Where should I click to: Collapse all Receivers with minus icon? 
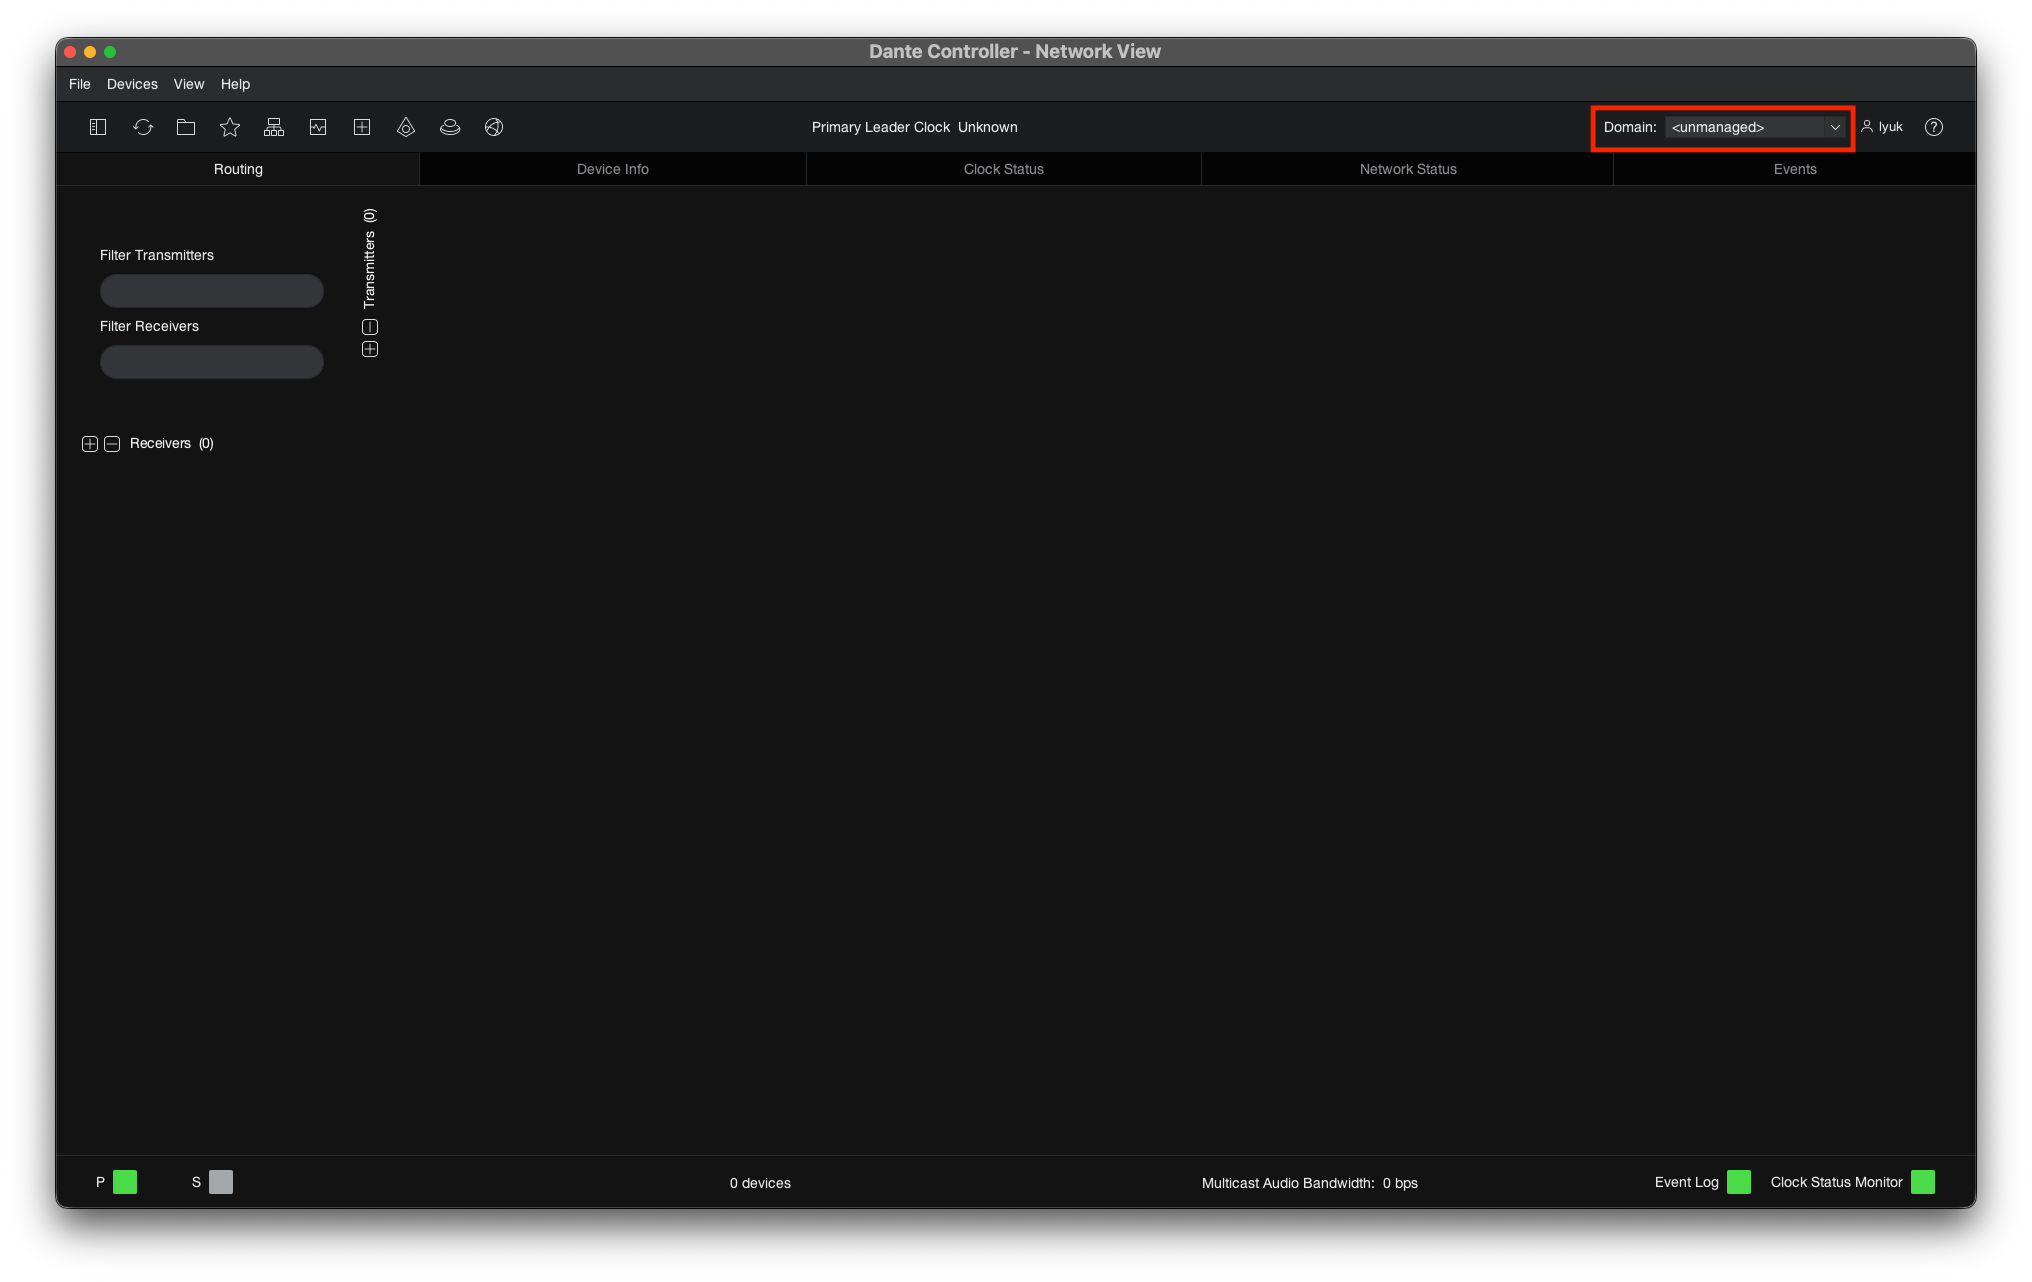pyautogui.click(x=112, y=444)
